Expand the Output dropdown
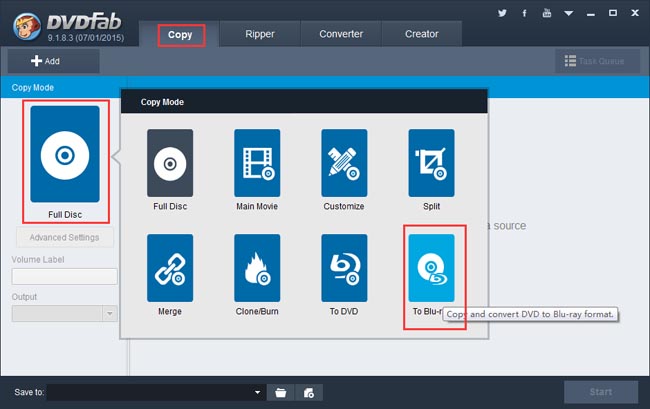 (110, 314)
